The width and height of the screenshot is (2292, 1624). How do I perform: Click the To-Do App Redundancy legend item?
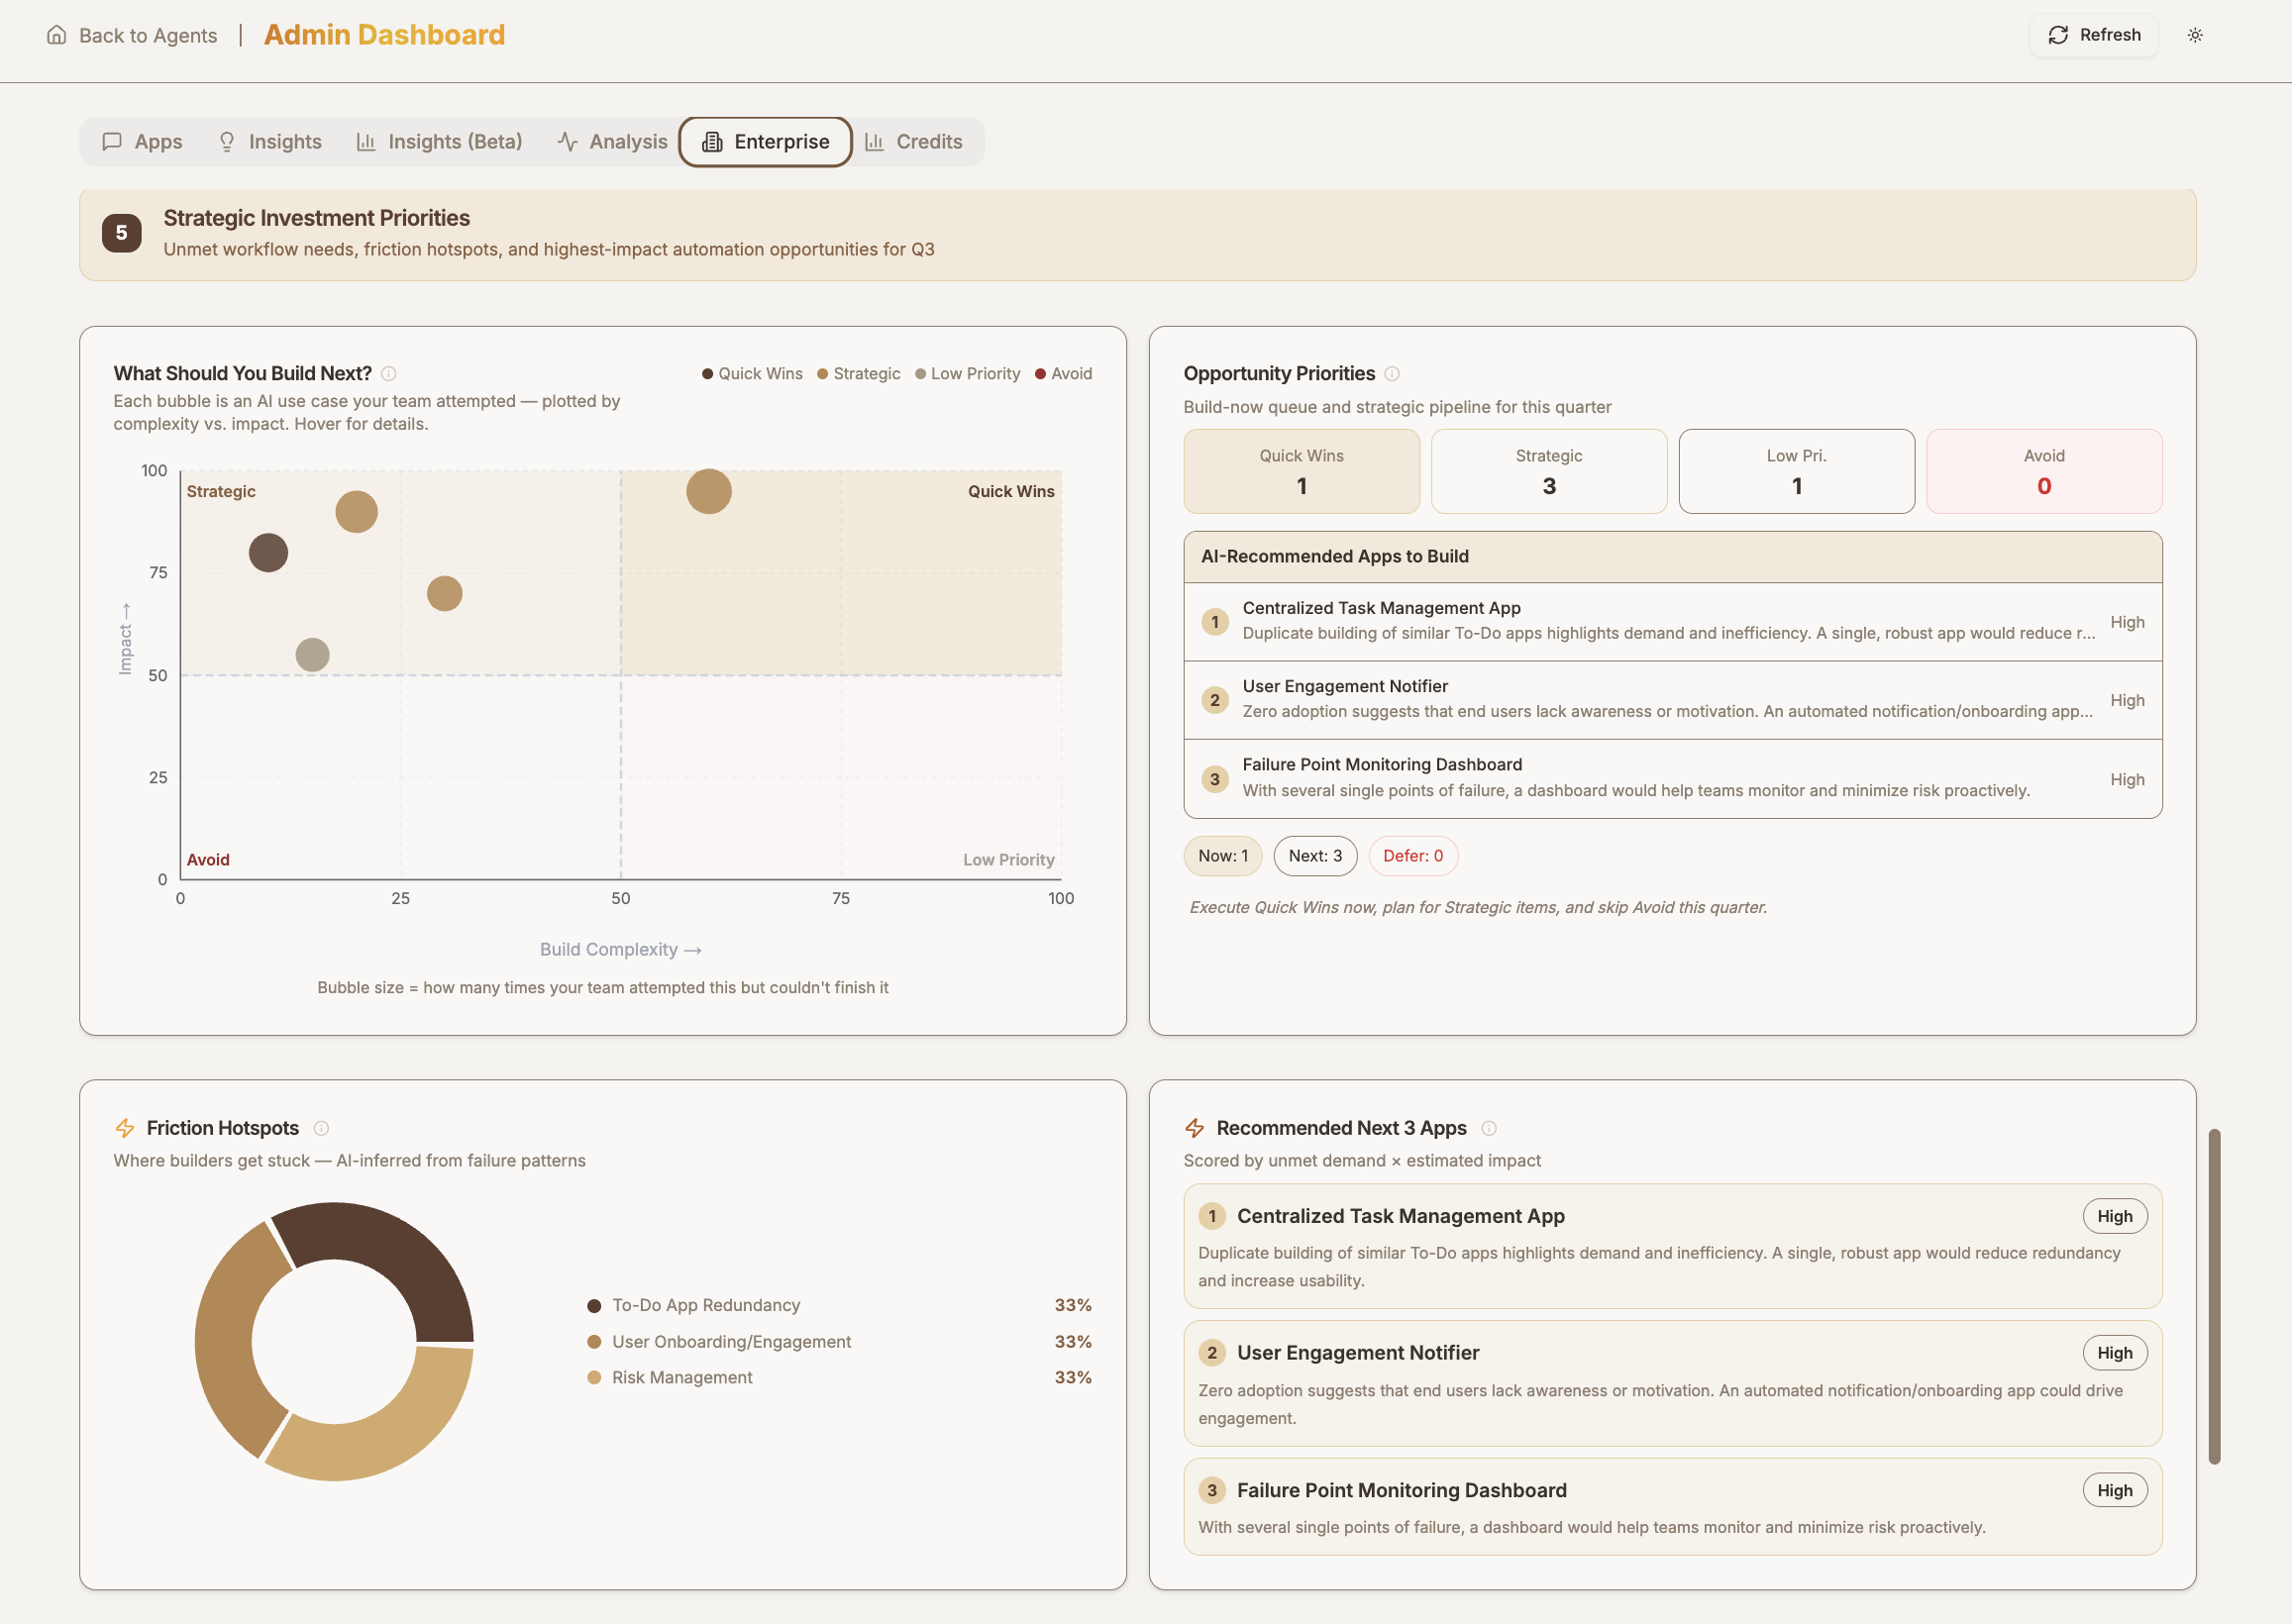point(840,1306)
